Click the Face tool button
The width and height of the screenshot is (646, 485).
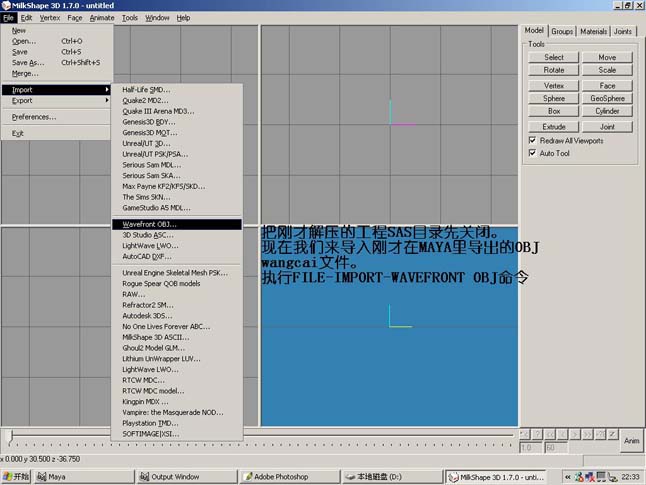point(607,86)
